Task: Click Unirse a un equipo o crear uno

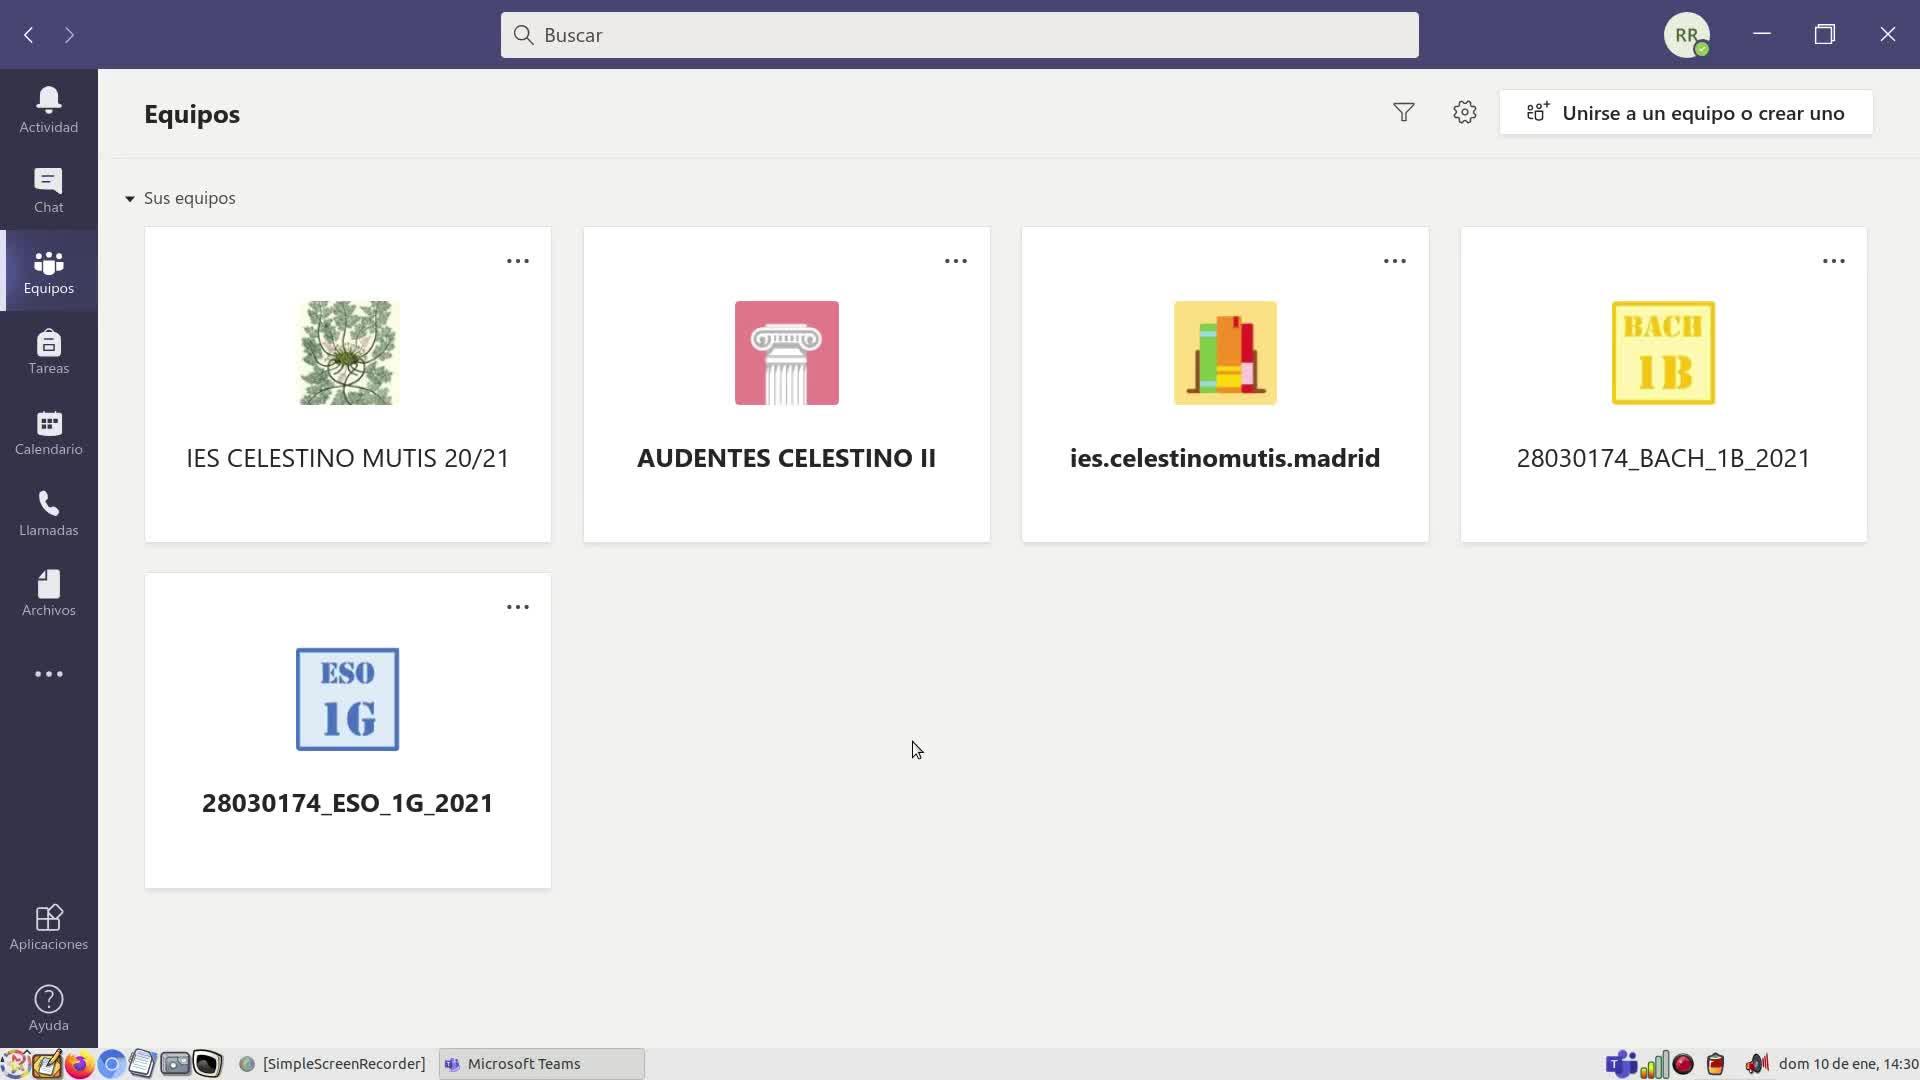Action: (1685, 113)
